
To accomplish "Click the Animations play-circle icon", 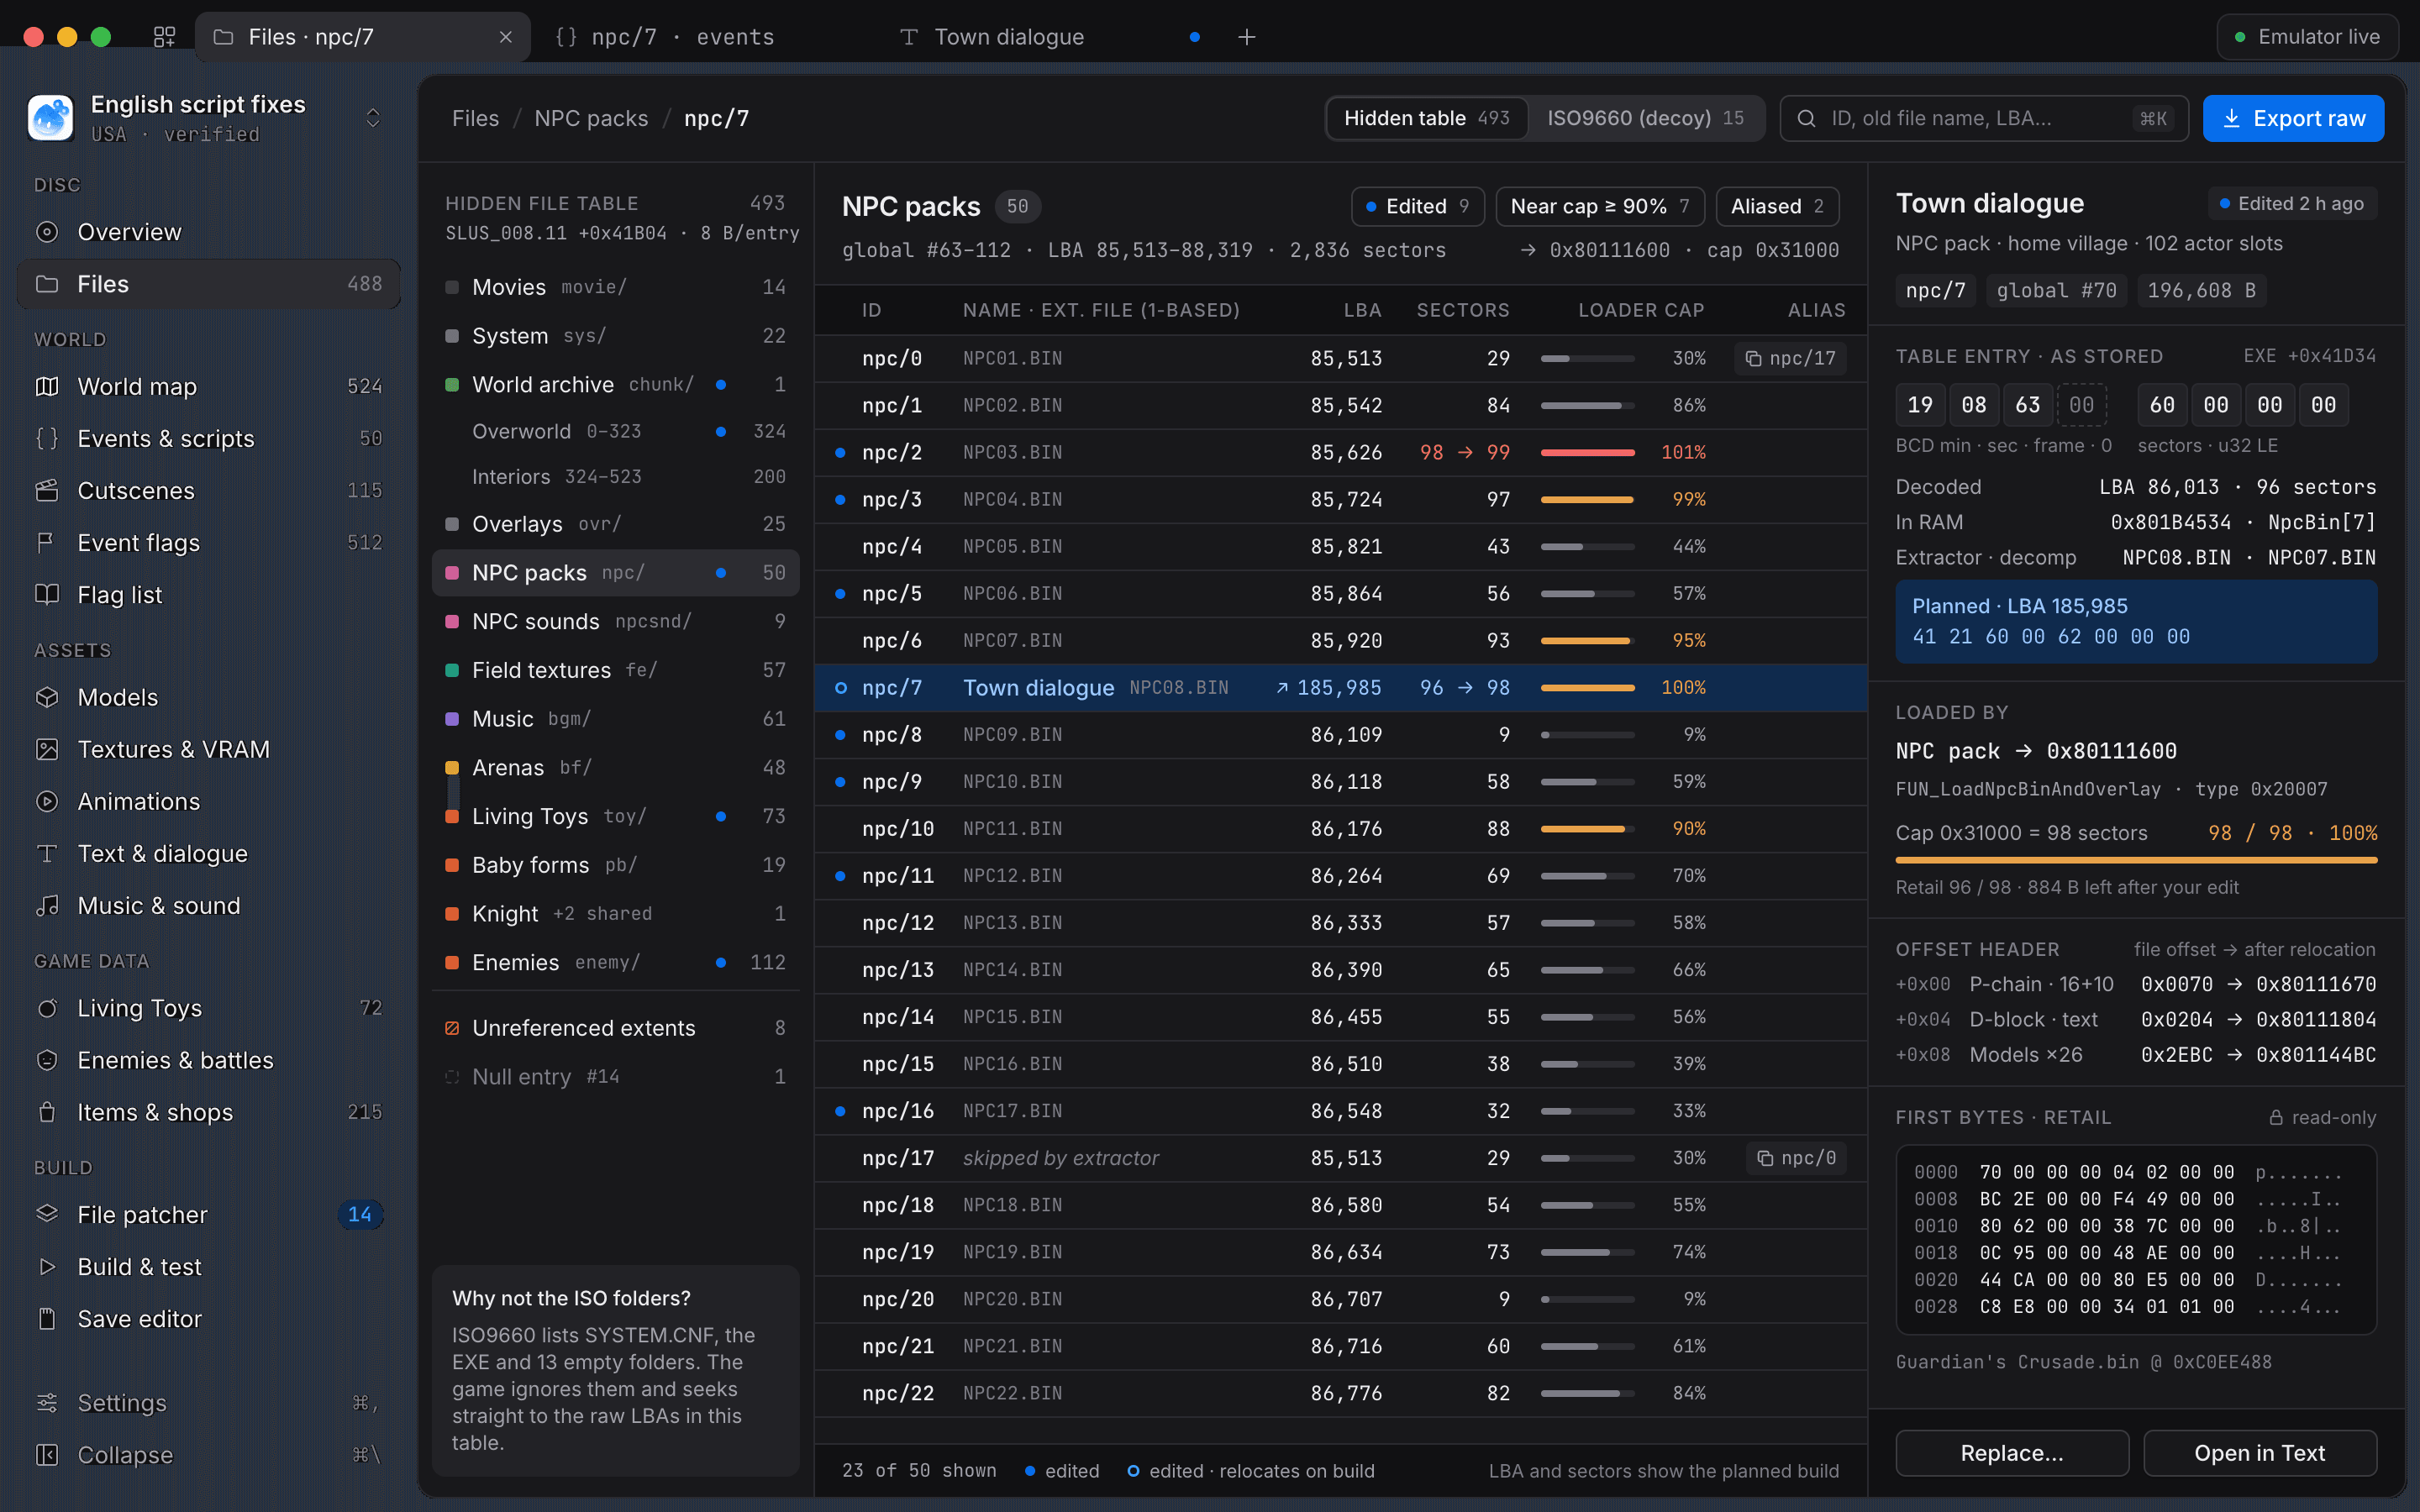I will pos(47,801).
